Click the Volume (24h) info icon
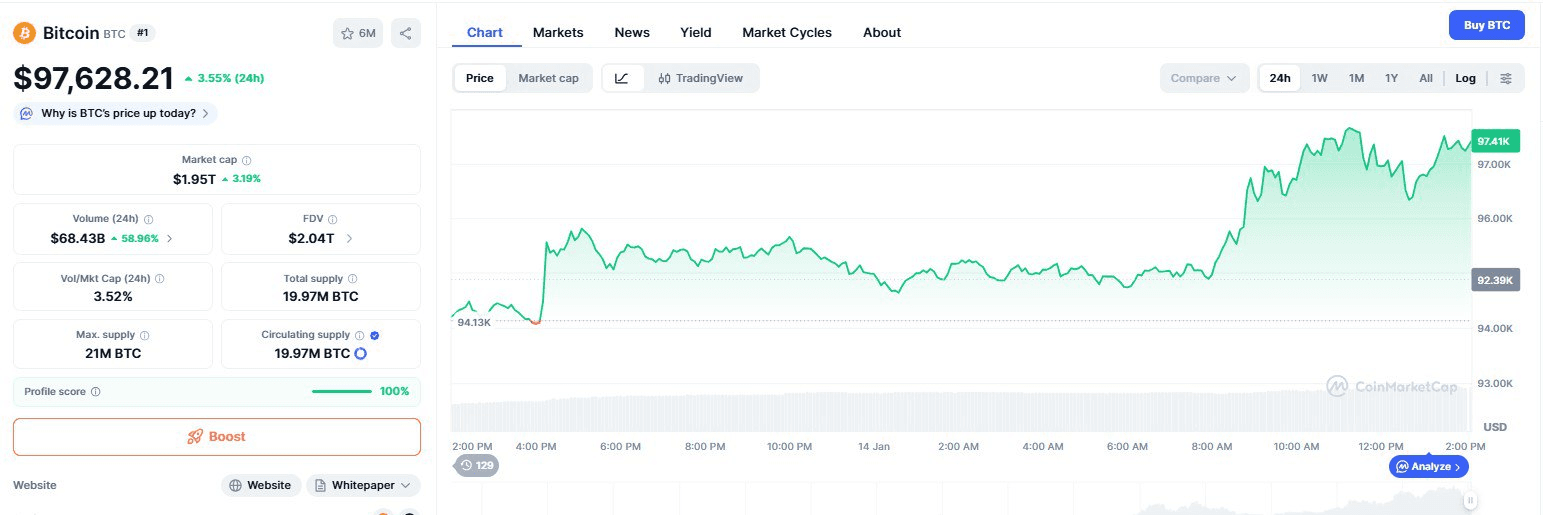This screenshot has width=1543, height=515. pos(148,219)
